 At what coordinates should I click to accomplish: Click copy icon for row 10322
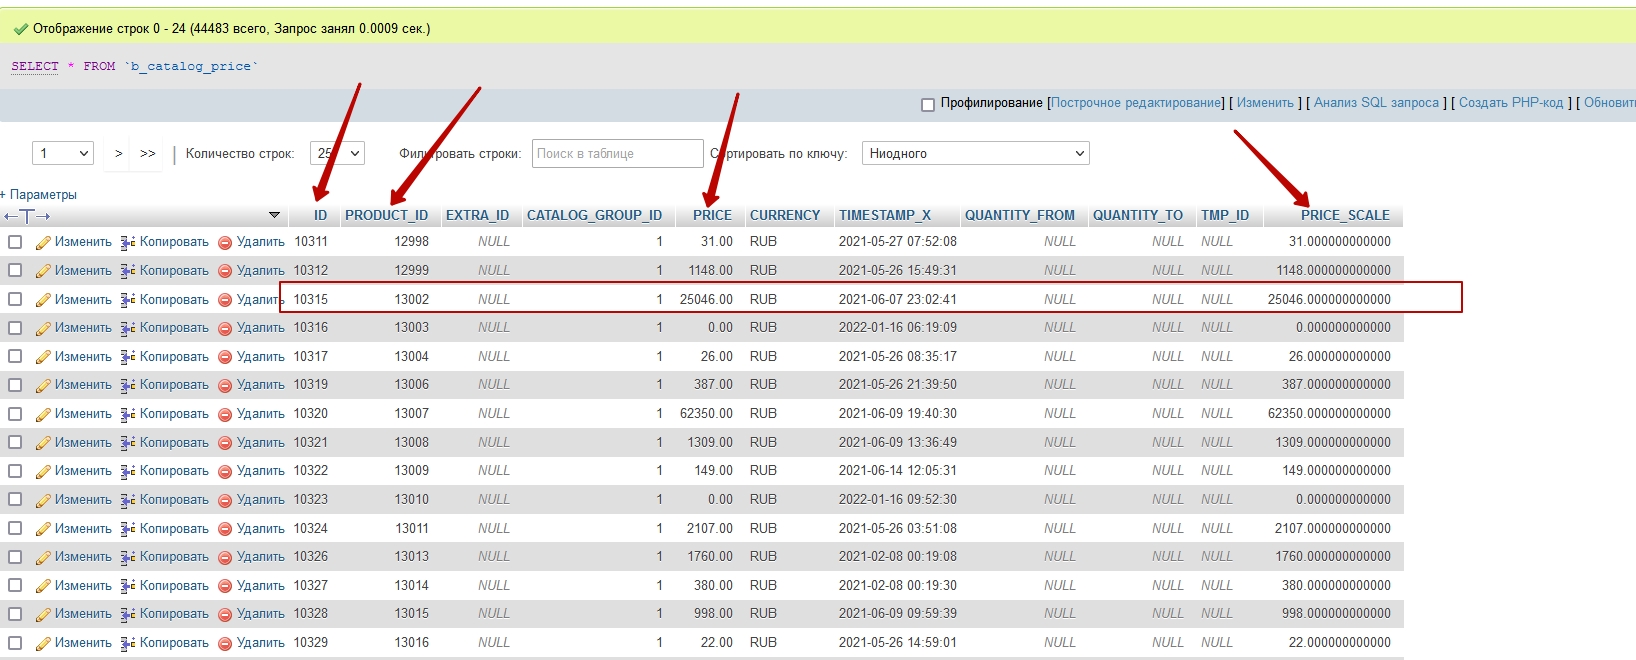(128, 471)
